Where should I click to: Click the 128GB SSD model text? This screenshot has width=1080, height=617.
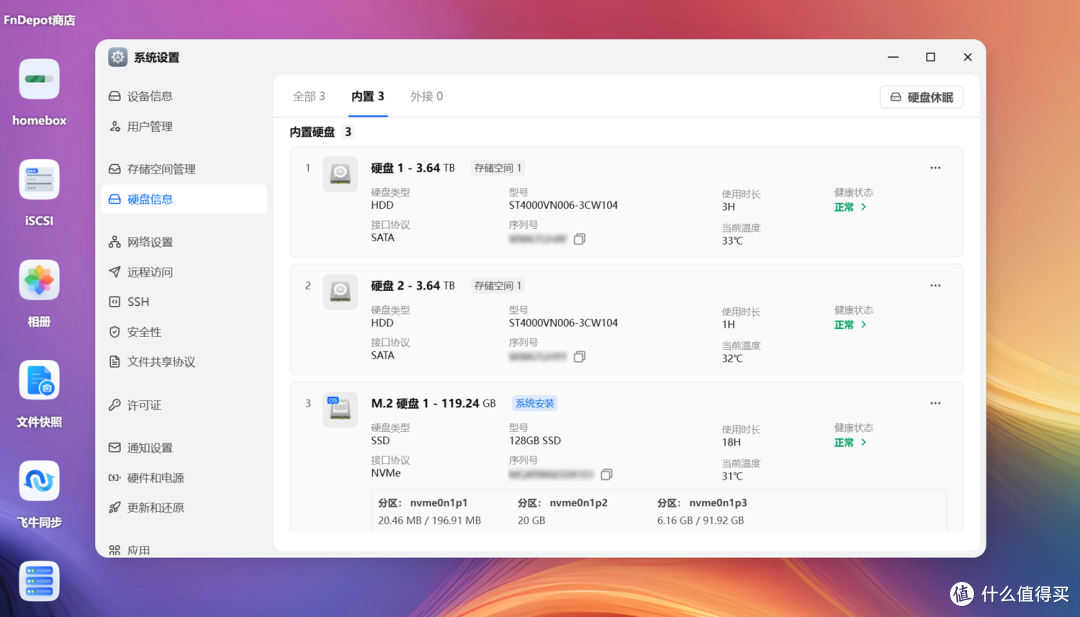(x=534, y=441)
